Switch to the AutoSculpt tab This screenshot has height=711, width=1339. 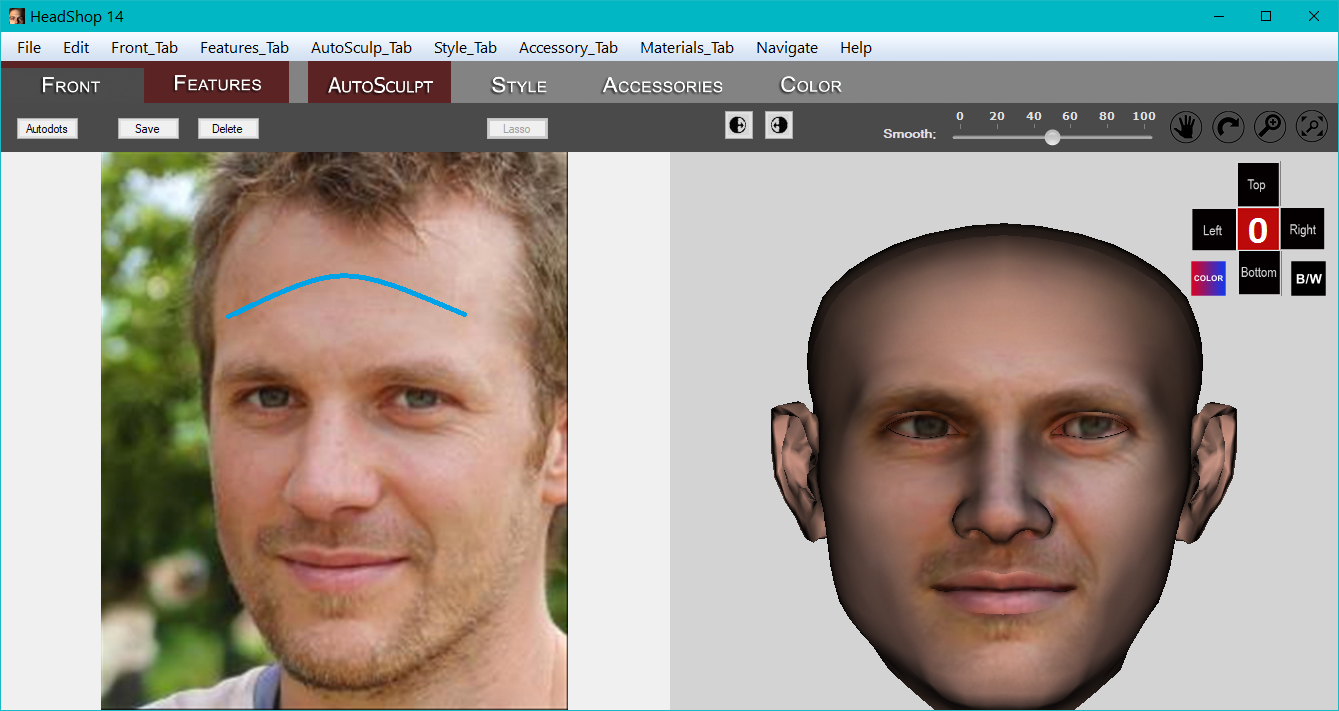click(x=380, y=84)
